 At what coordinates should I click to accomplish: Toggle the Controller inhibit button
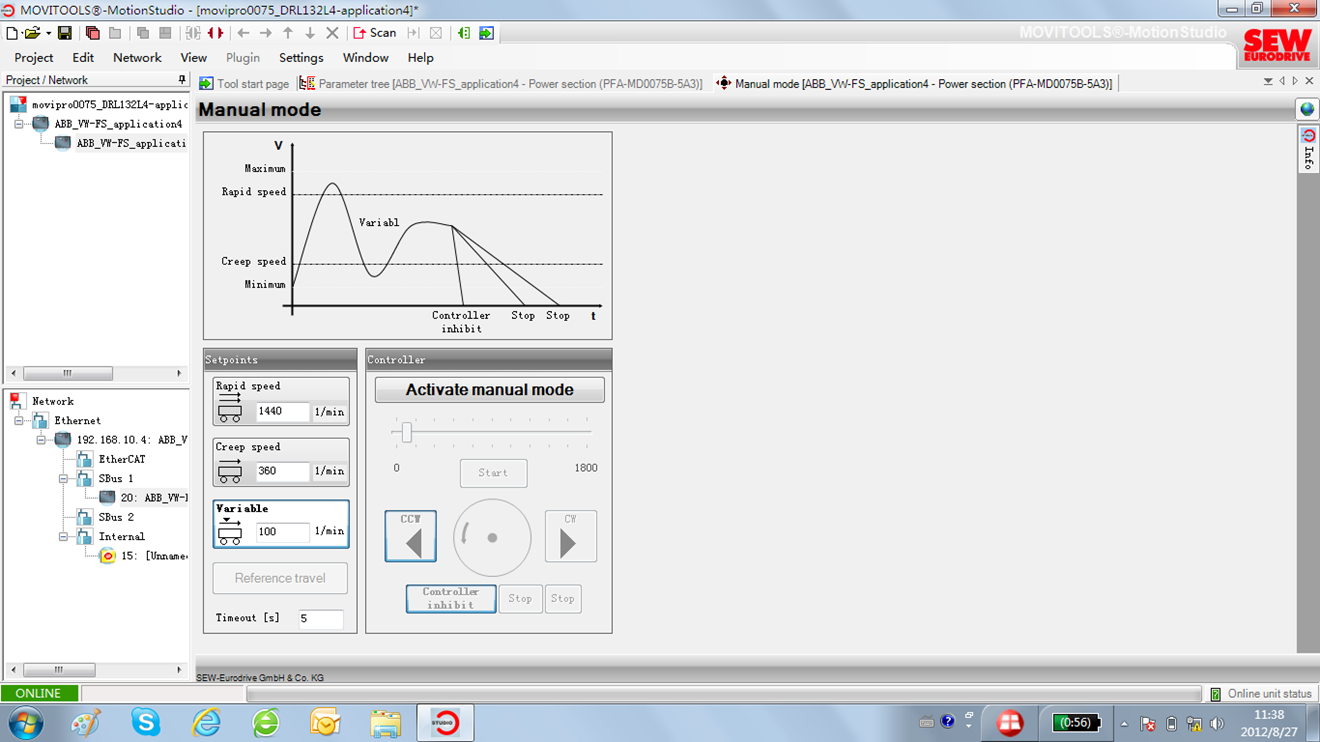[x=451, y=598]
